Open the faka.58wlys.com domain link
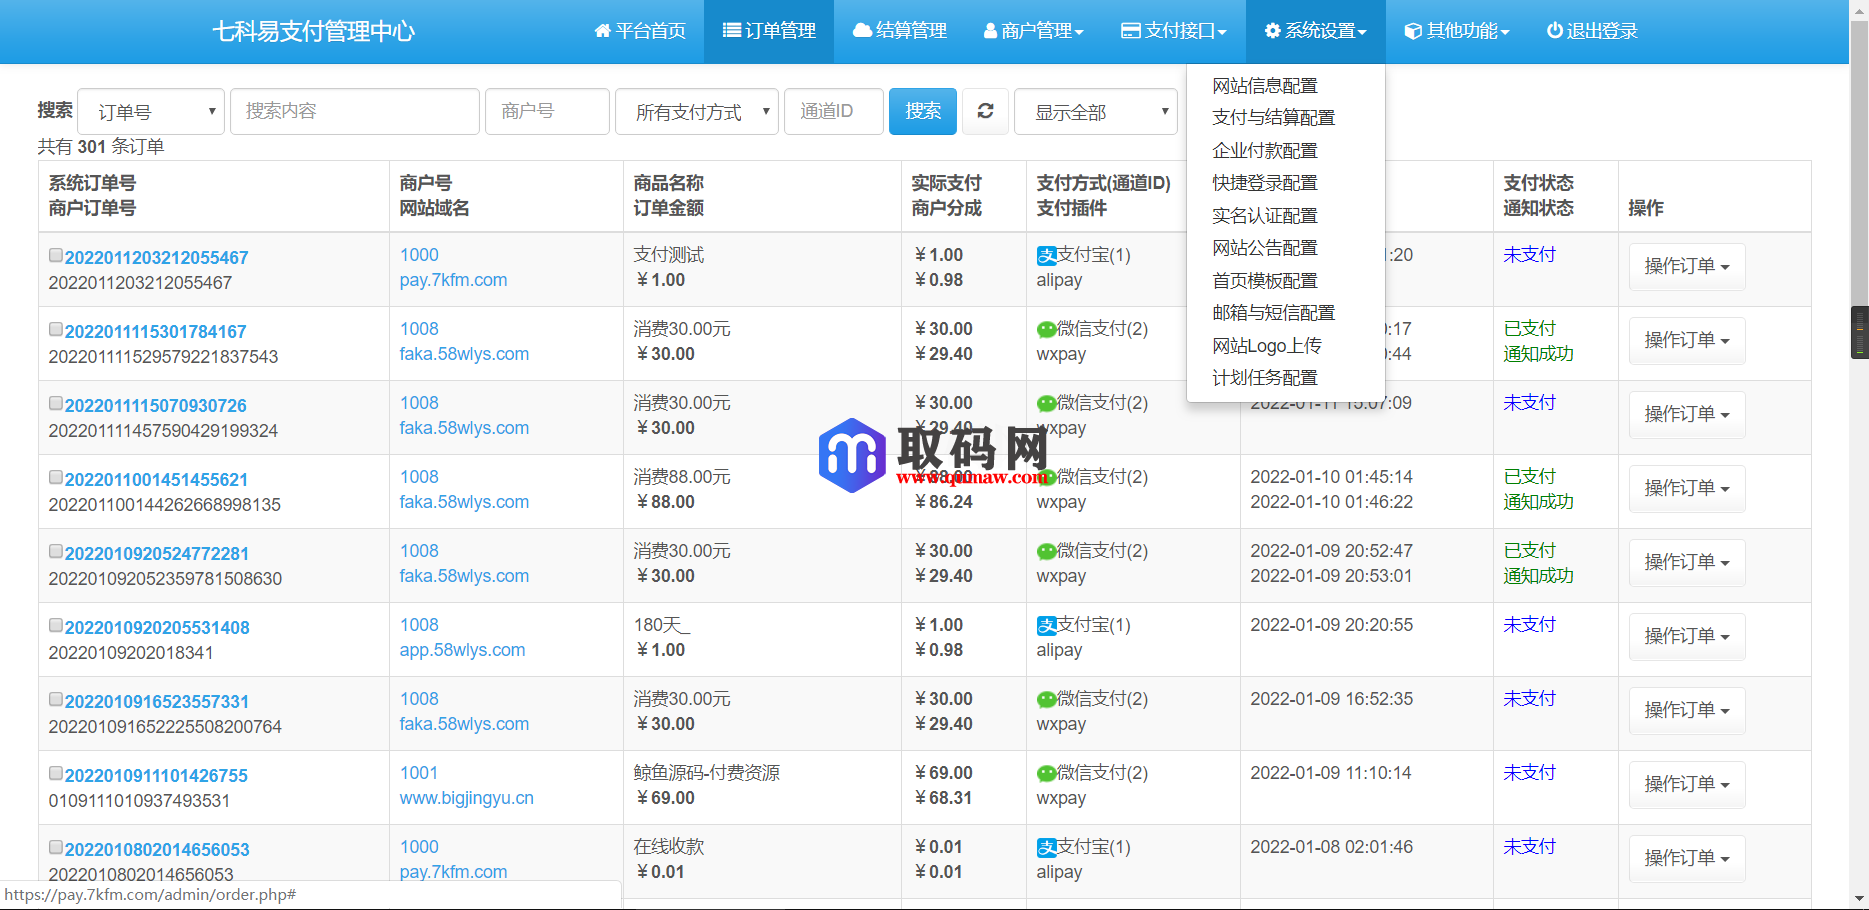The width and height of the screenshot is (1869, 910). tap(464, 353)
